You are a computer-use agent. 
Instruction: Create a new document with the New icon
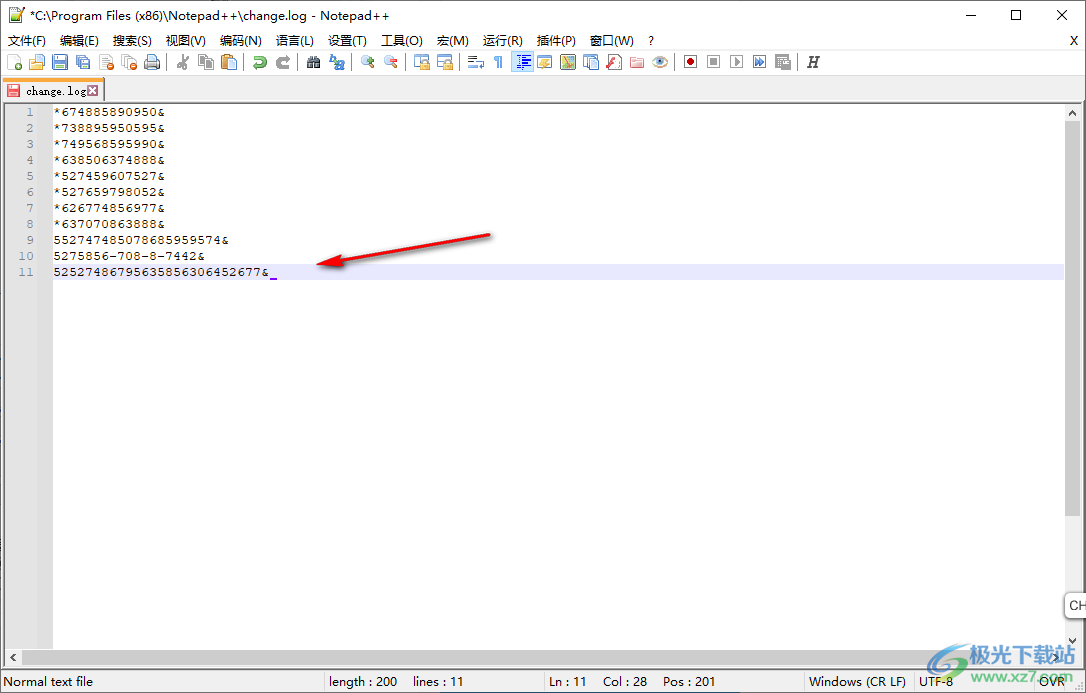point(15,62)
